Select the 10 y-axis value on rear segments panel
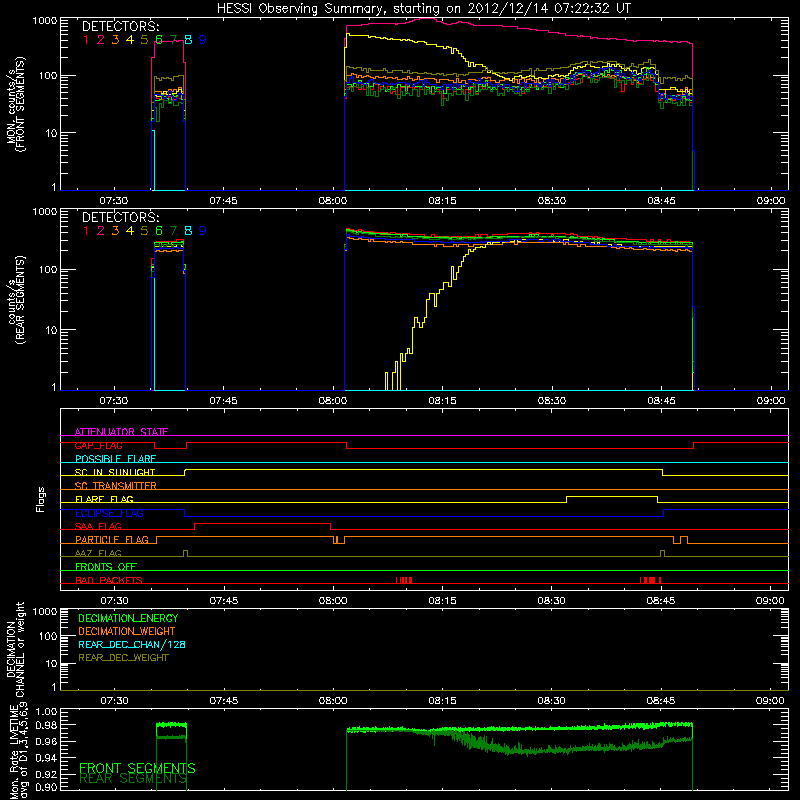This screenshot has width=800, height=800. pos(51,330)
